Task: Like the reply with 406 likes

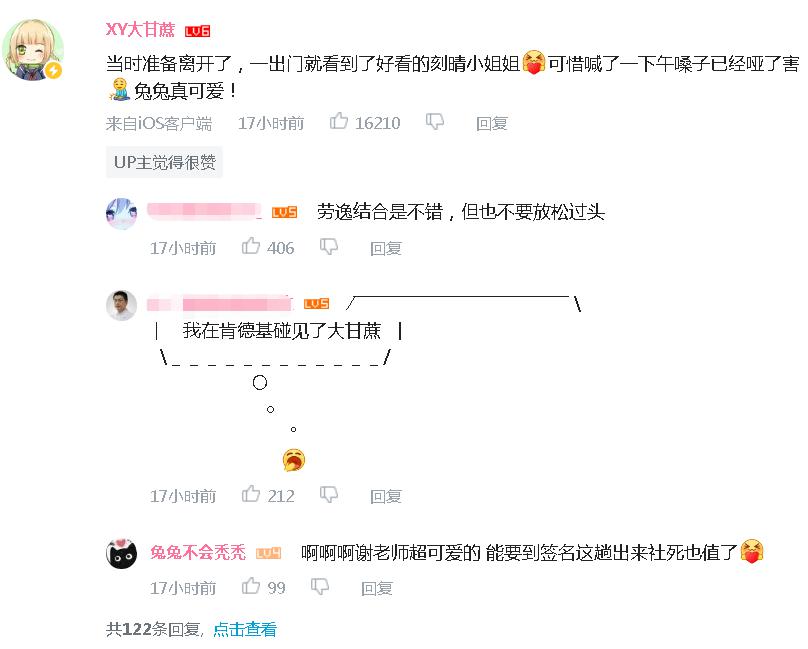Action: (x=251, y=246)
